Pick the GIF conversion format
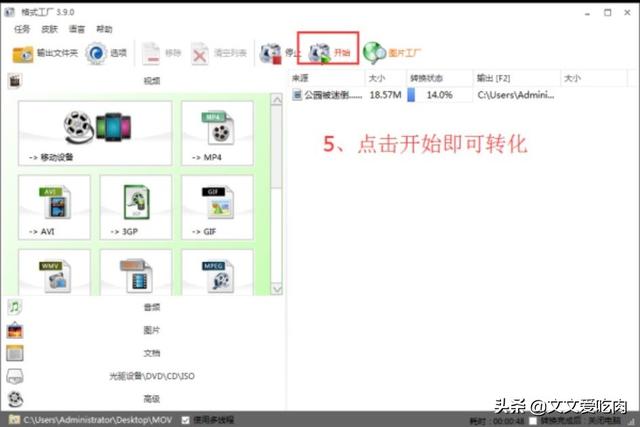640x427 pixels. [217, 207]
